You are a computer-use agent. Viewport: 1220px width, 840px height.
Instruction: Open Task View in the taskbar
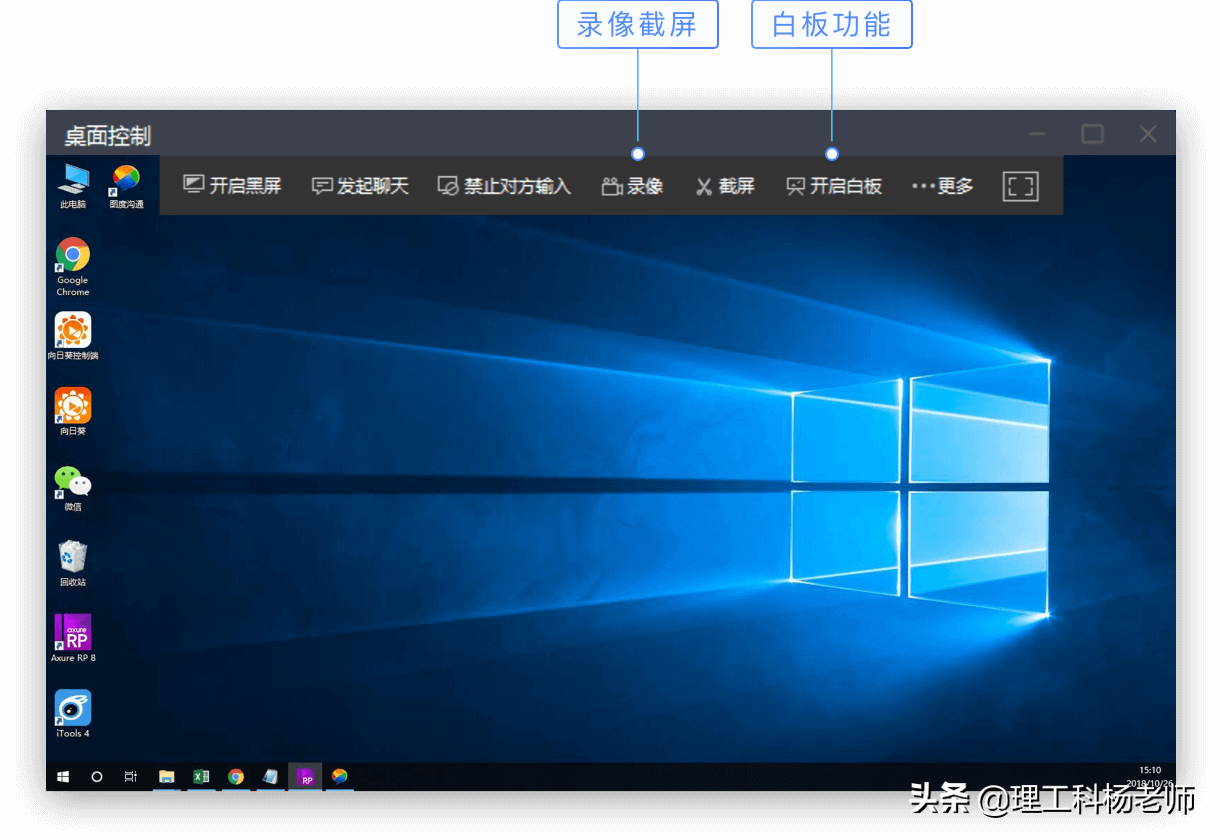click(x=131, y=776)
